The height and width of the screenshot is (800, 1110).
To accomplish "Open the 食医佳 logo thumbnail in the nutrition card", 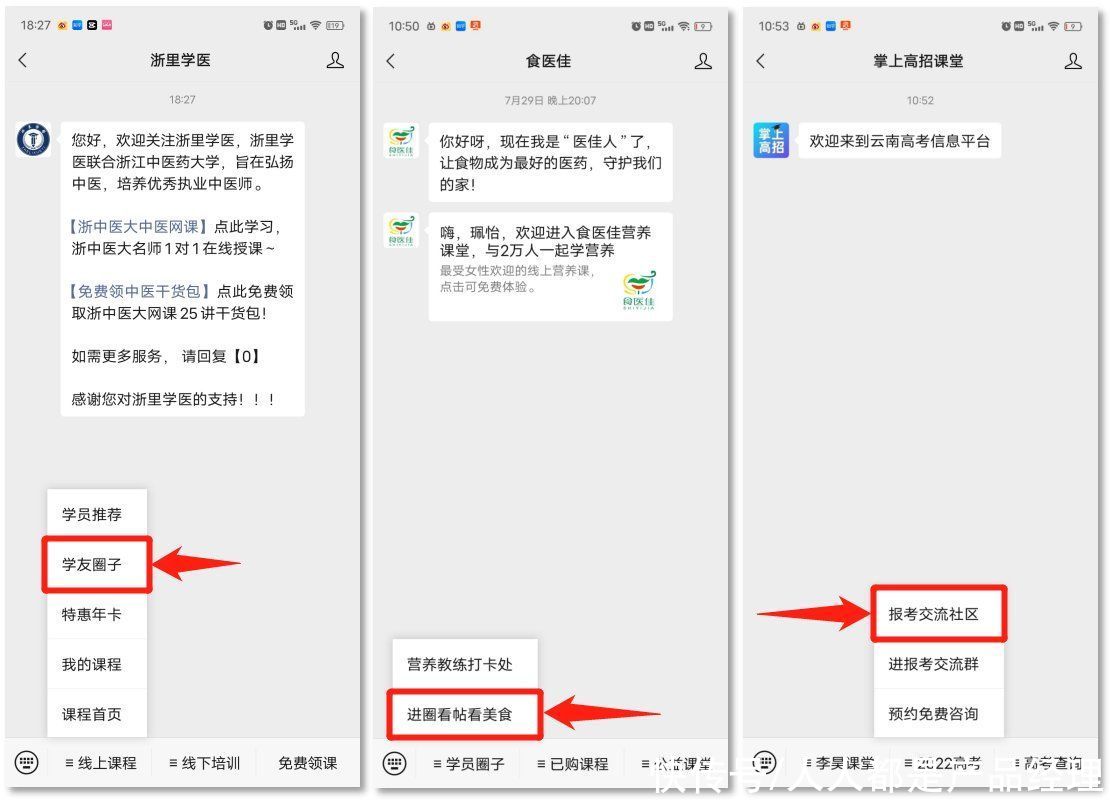I will [x=639, y=290].
